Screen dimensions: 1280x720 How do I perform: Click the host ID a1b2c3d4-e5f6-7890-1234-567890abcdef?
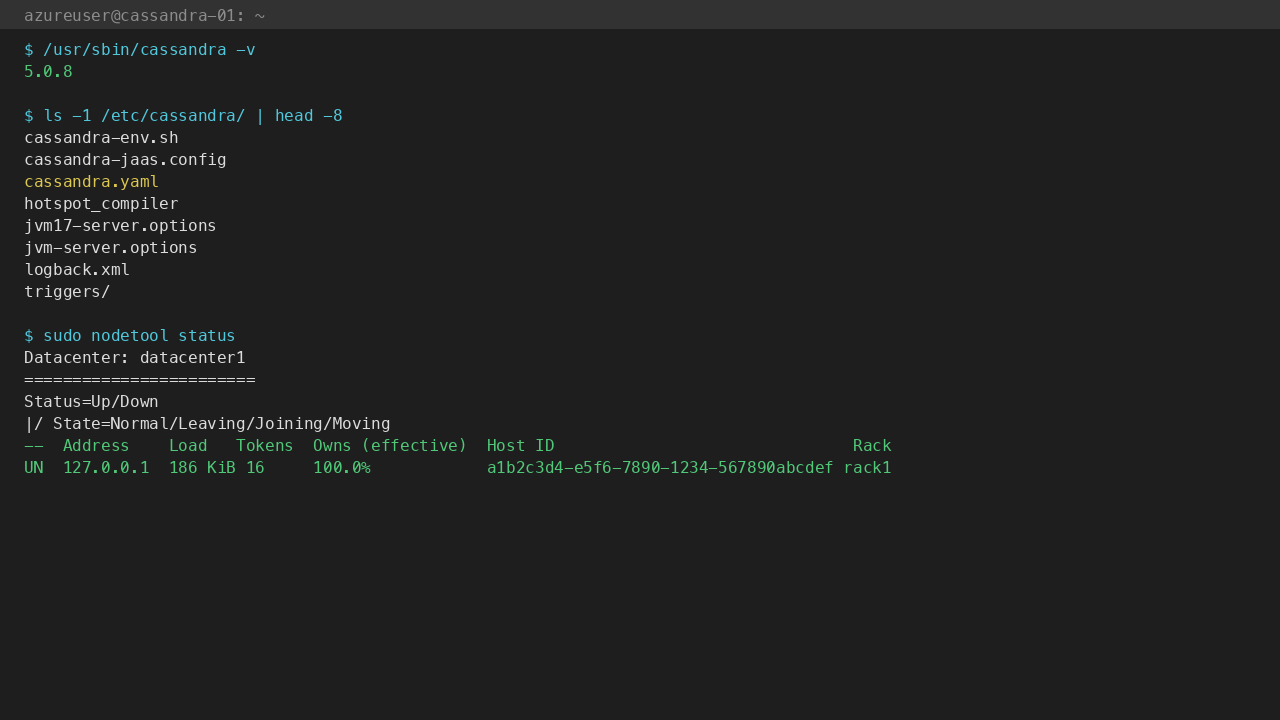pyautogui.click(x=660, y=468)
